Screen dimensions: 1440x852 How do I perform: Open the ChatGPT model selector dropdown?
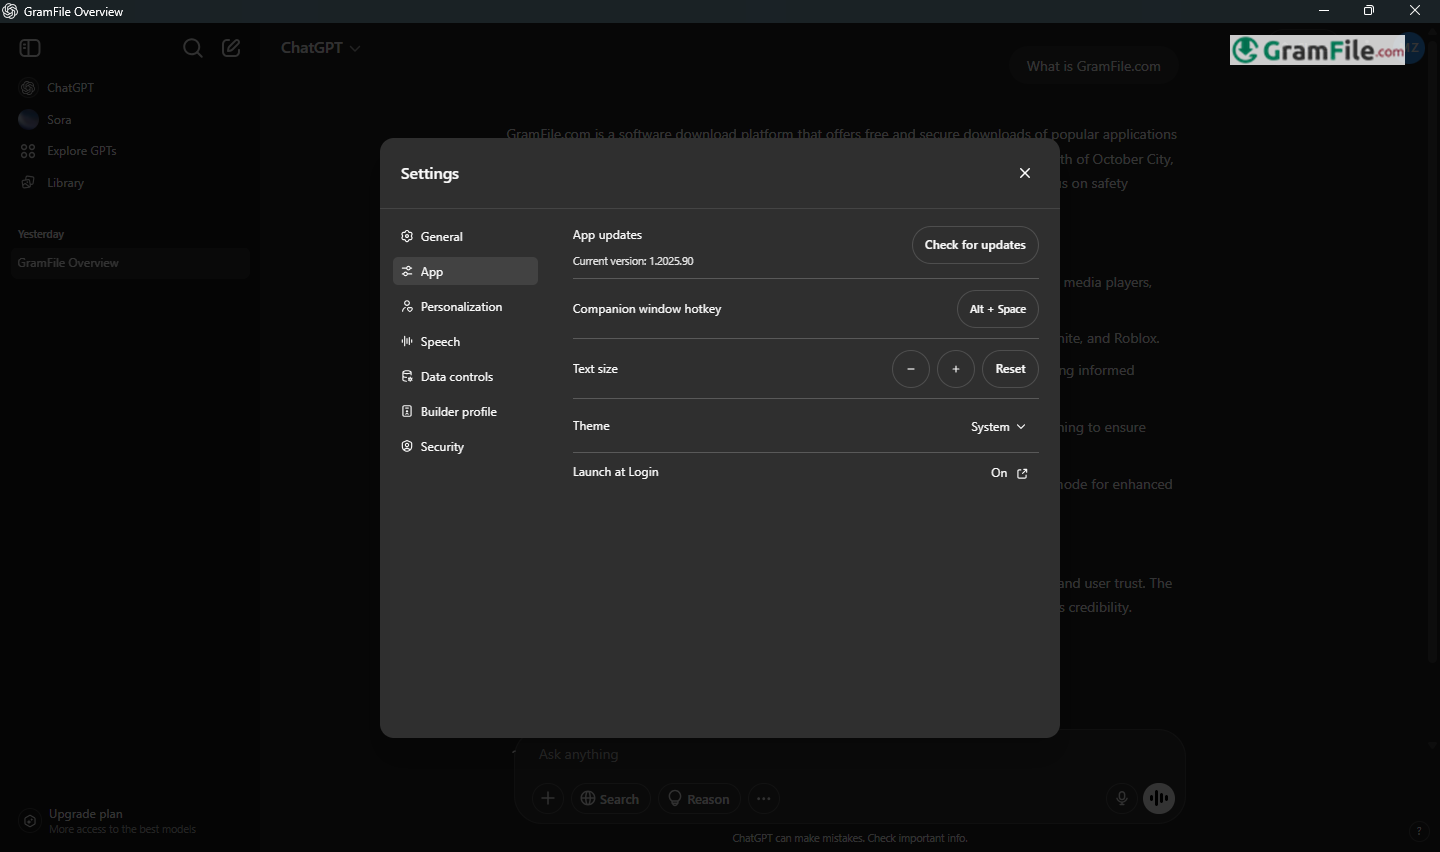click(320, 48)
